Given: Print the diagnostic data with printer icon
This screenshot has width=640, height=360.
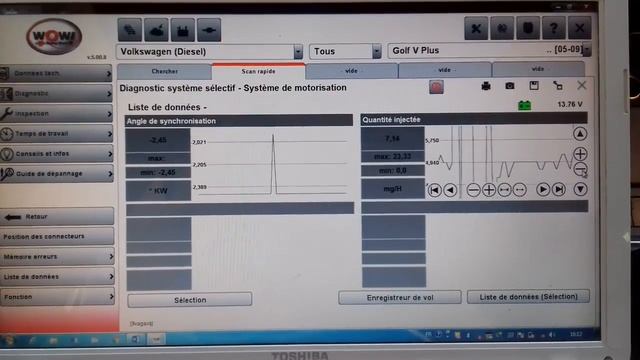Looking at the screenshot, I should click(x=486, y=86).
